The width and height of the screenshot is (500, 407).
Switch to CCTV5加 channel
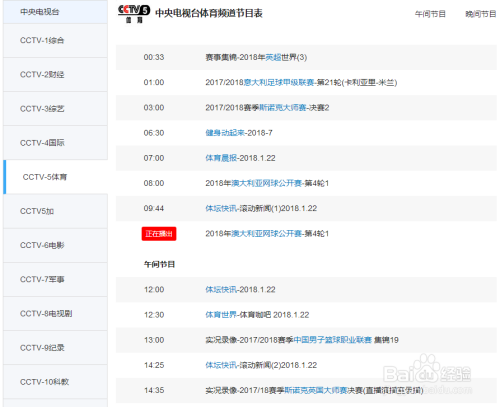55,211
